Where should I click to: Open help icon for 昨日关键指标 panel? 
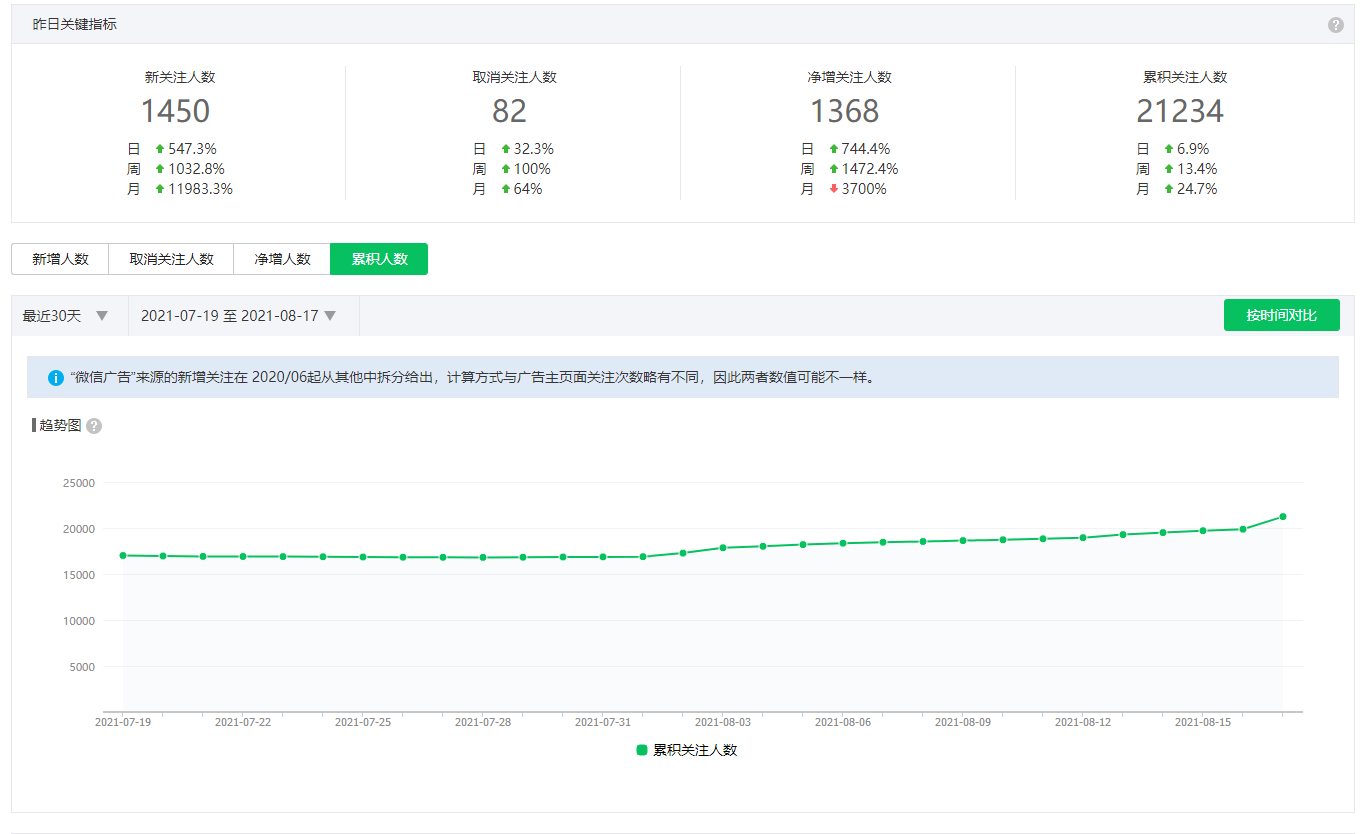coord(1335,25)
